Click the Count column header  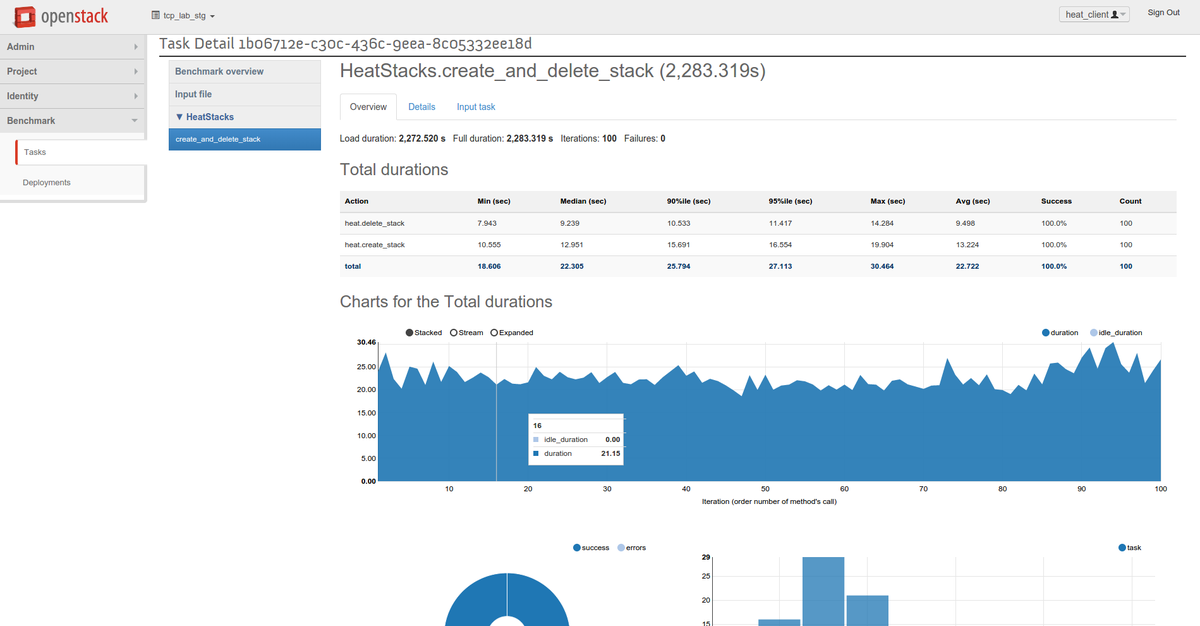point(1130,201)
